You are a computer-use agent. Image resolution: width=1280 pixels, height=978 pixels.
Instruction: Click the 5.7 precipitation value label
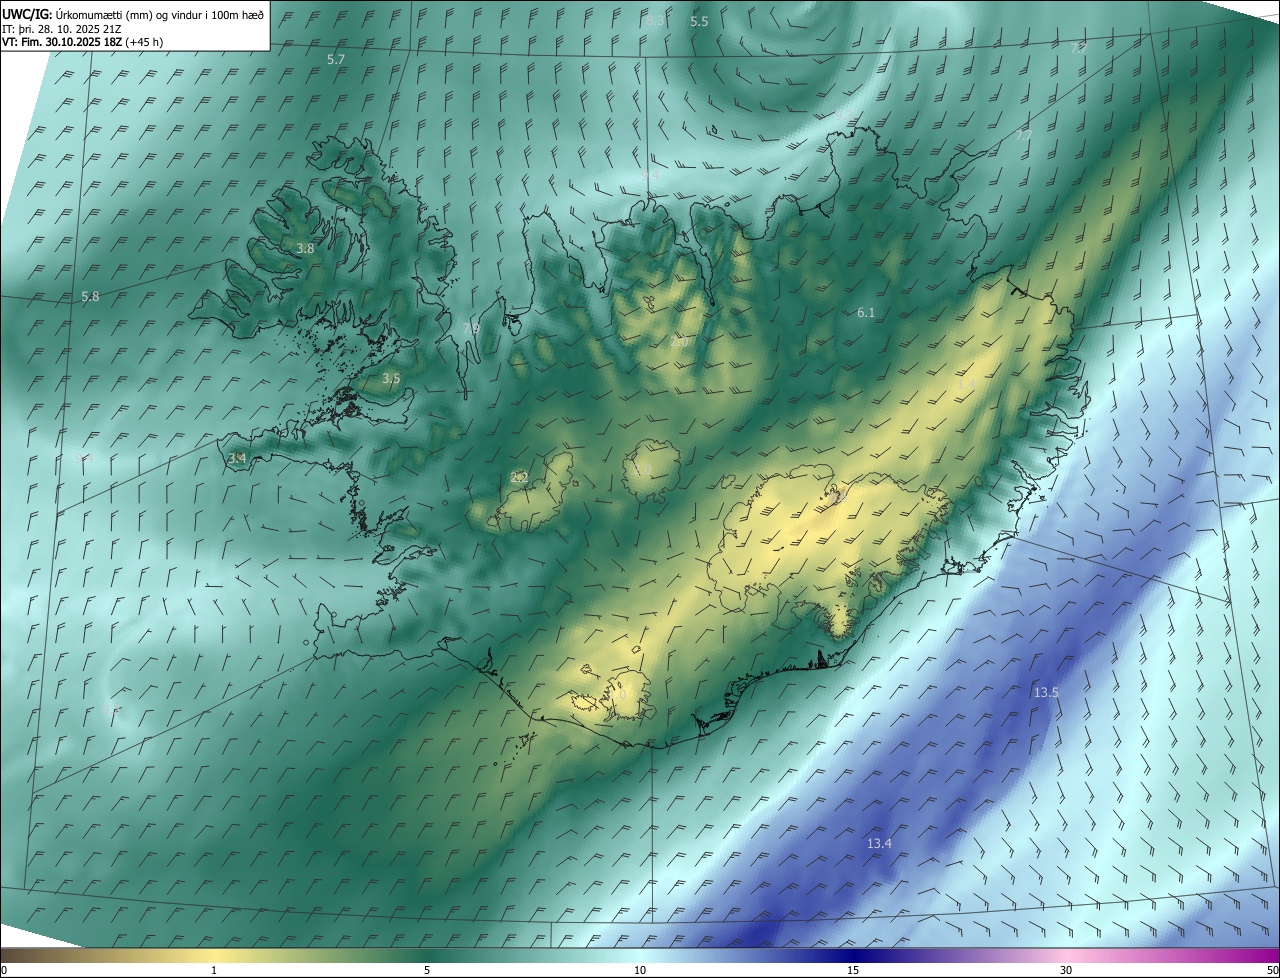click(x=336, y=60)
